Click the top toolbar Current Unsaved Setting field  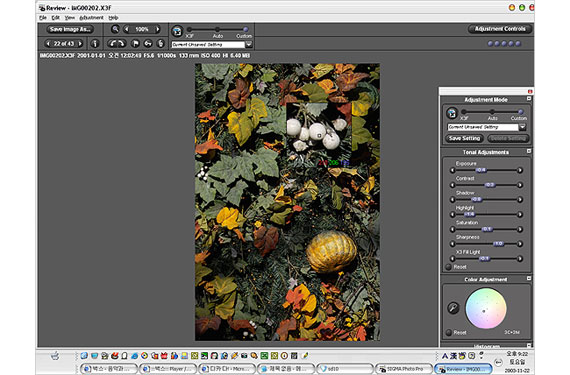[208, 44]
